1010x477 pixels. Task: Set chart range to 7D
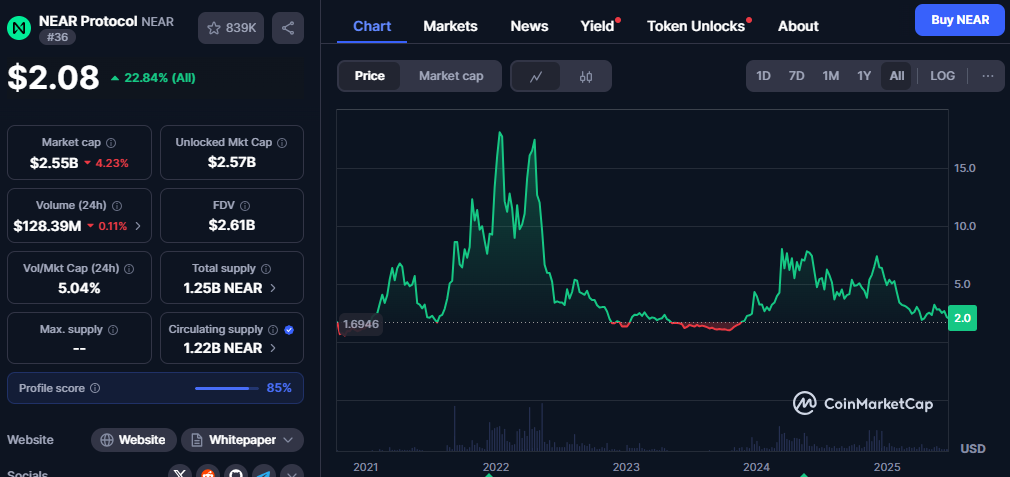click(x=797, y=76)
